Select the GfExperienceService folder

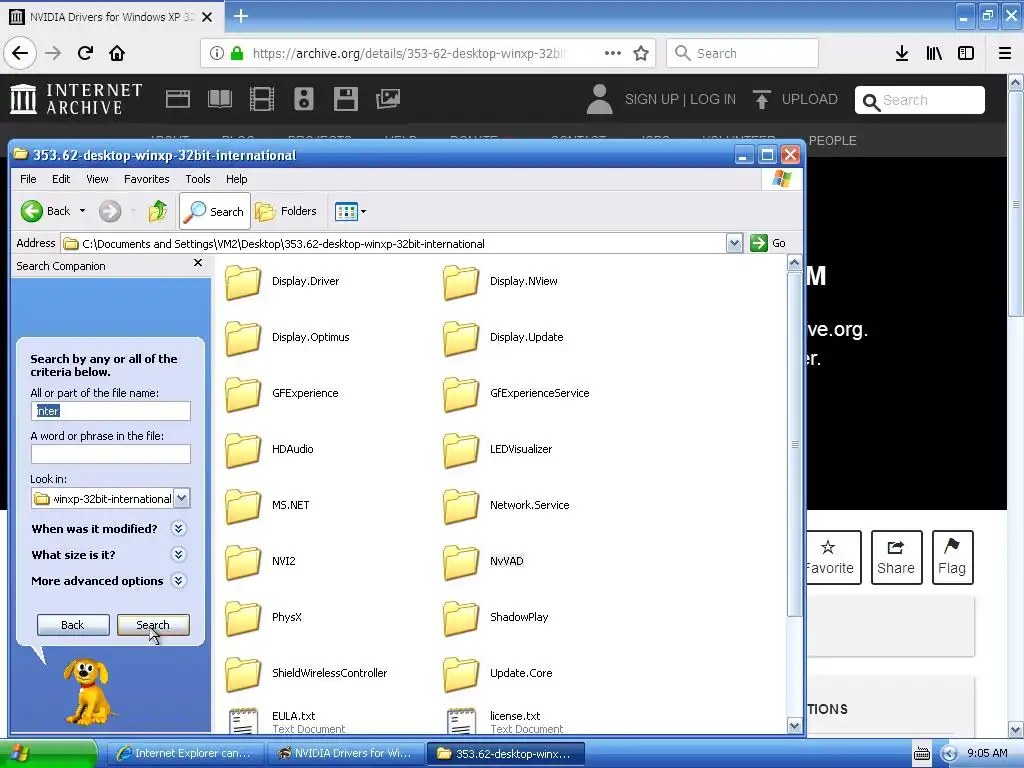516,393
